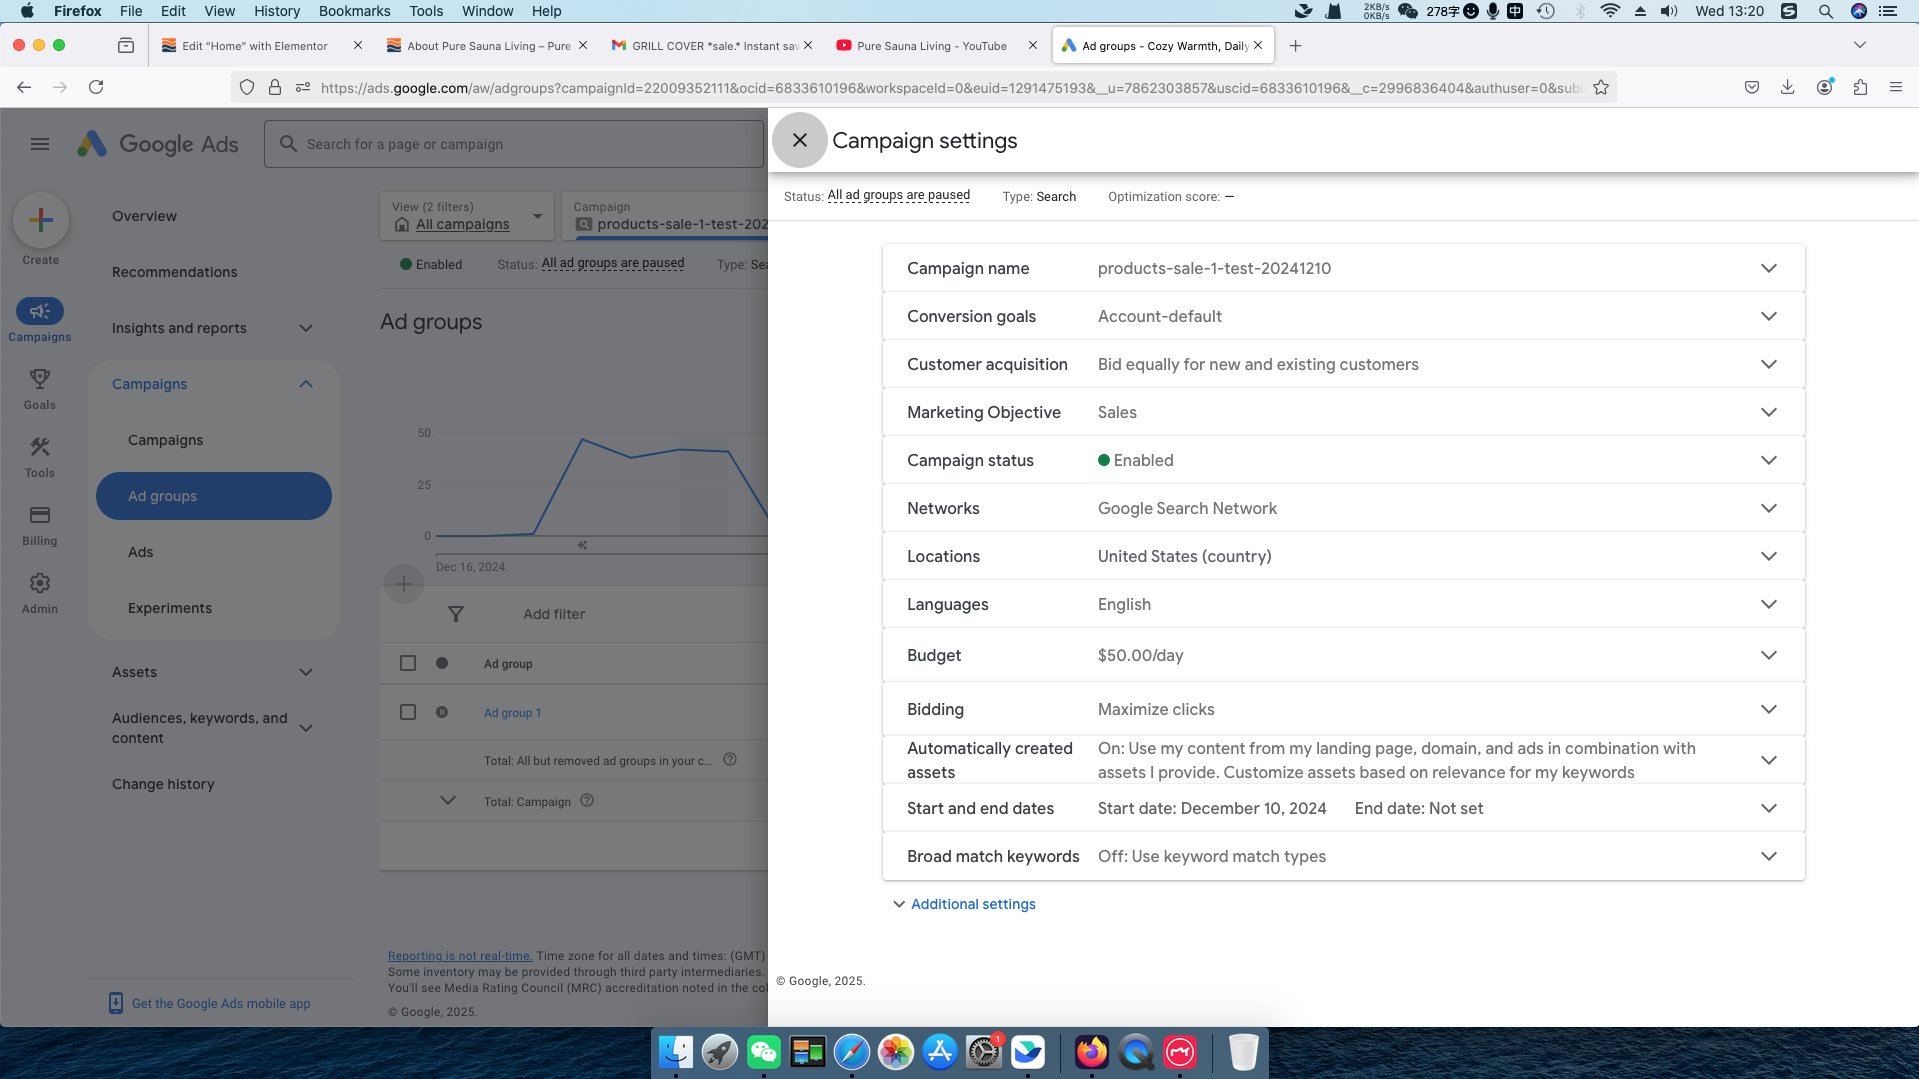Viewport: 1919px width, 1079px height.
Task: Expand the Budget setting row
Action: (x=1768, y=656)
